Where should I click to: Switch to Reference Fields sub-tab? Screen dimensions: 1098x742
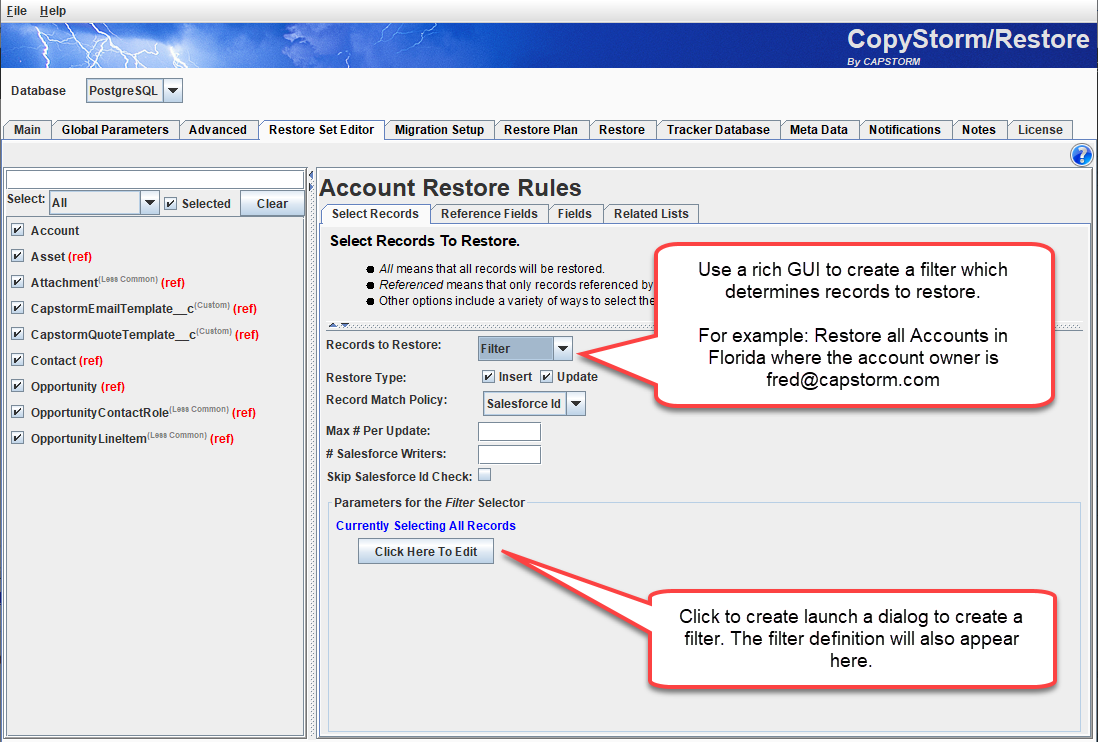point(489,214)
